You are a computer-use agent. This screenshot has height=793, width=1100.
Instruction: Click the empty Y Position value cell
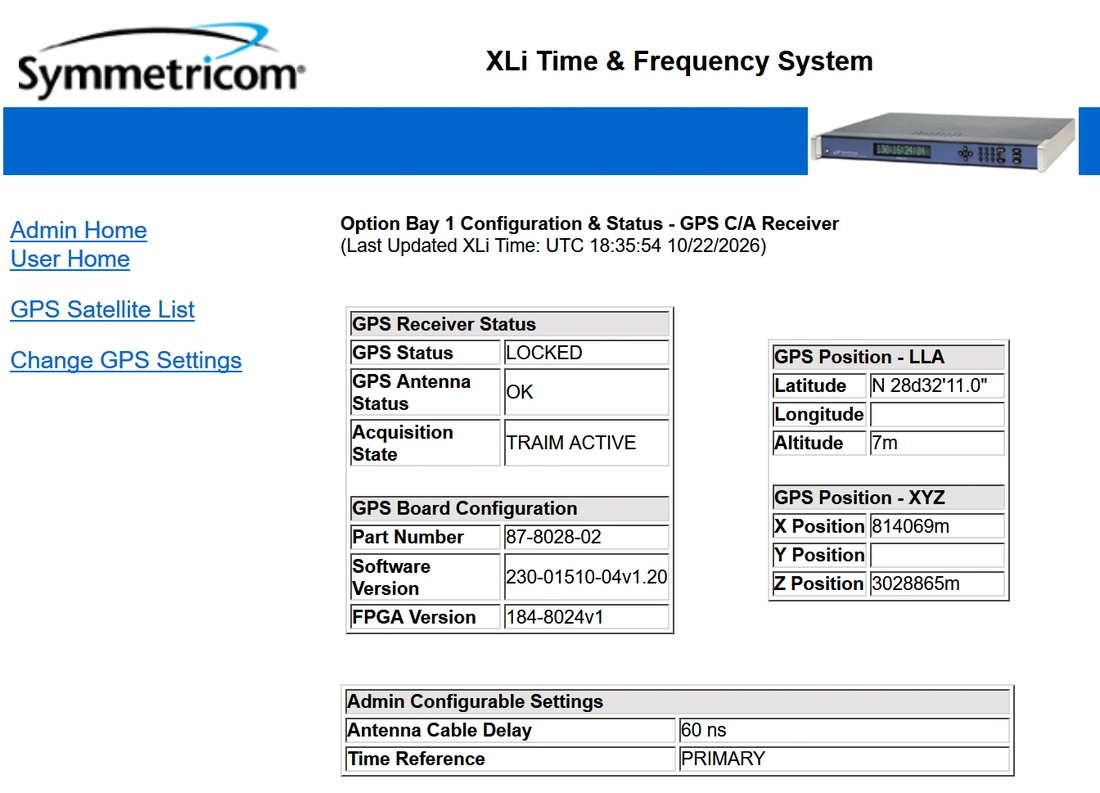click(x=937, y=555)
